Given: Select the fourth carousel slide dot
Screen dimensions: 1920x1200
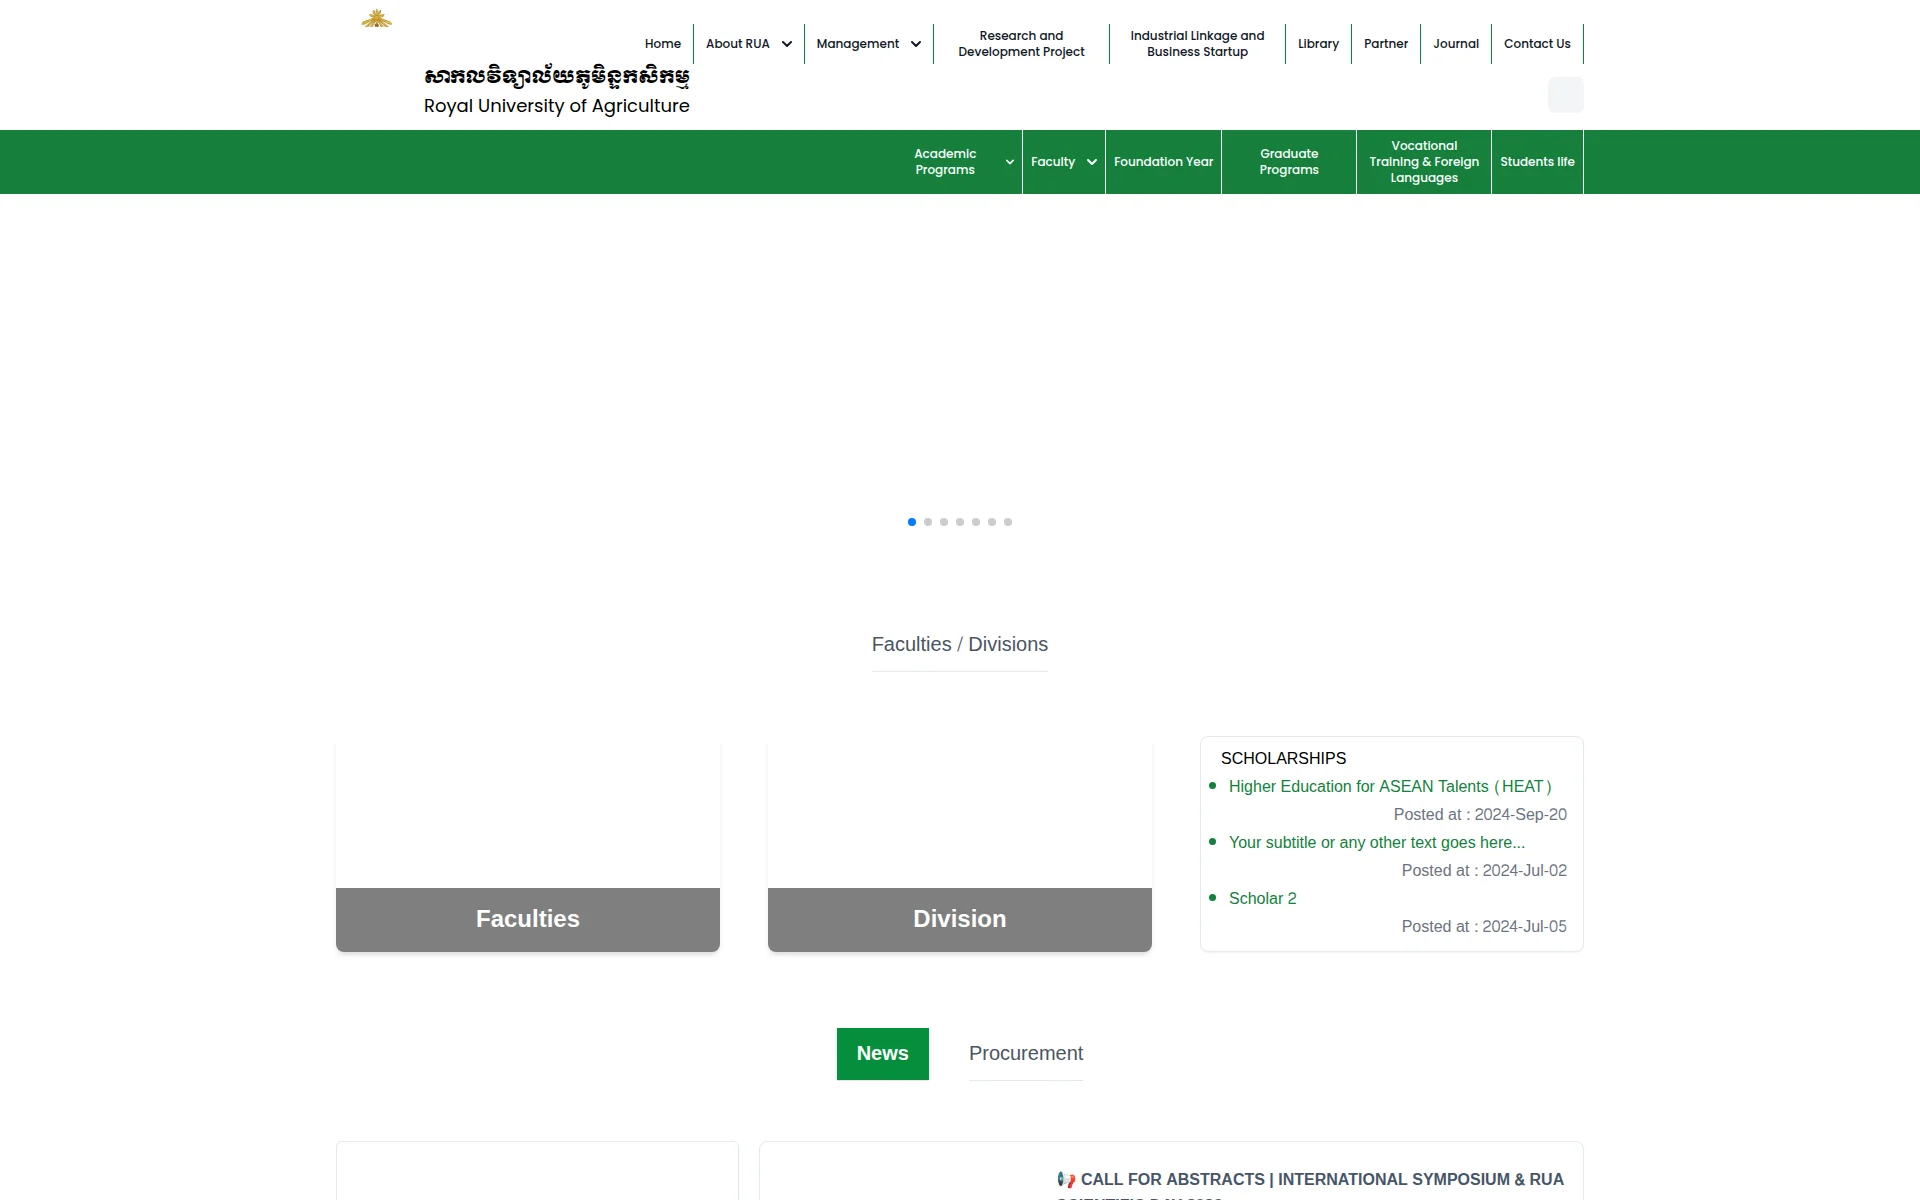Looking at the screenshot, I should [960, 522].
